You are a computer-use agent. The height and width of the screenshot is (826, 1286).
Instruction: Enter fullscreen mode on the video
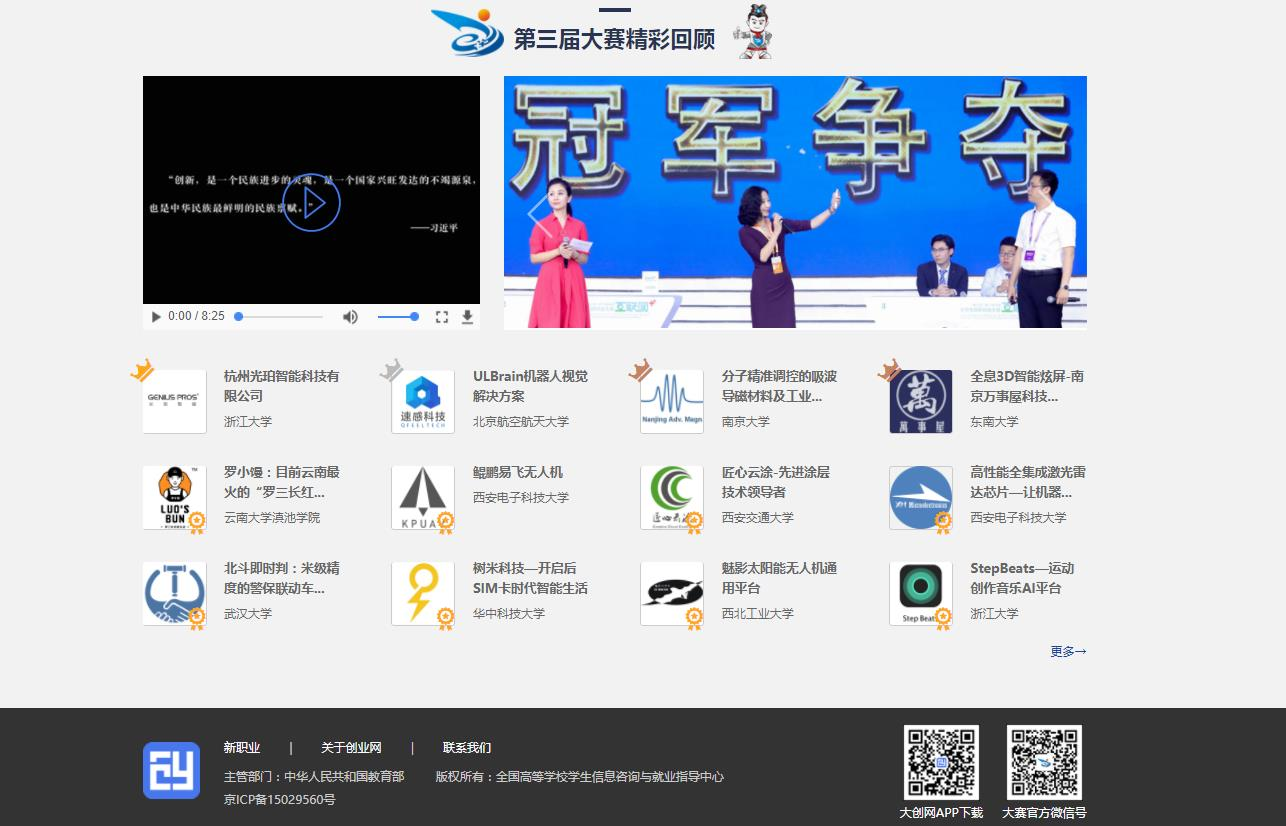442,317
